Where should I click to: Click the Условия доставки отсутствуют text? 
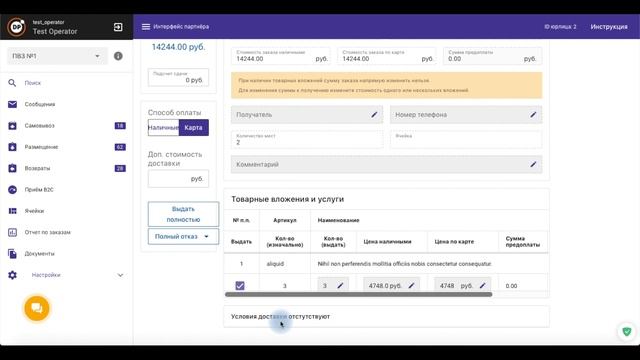[280, 316]
